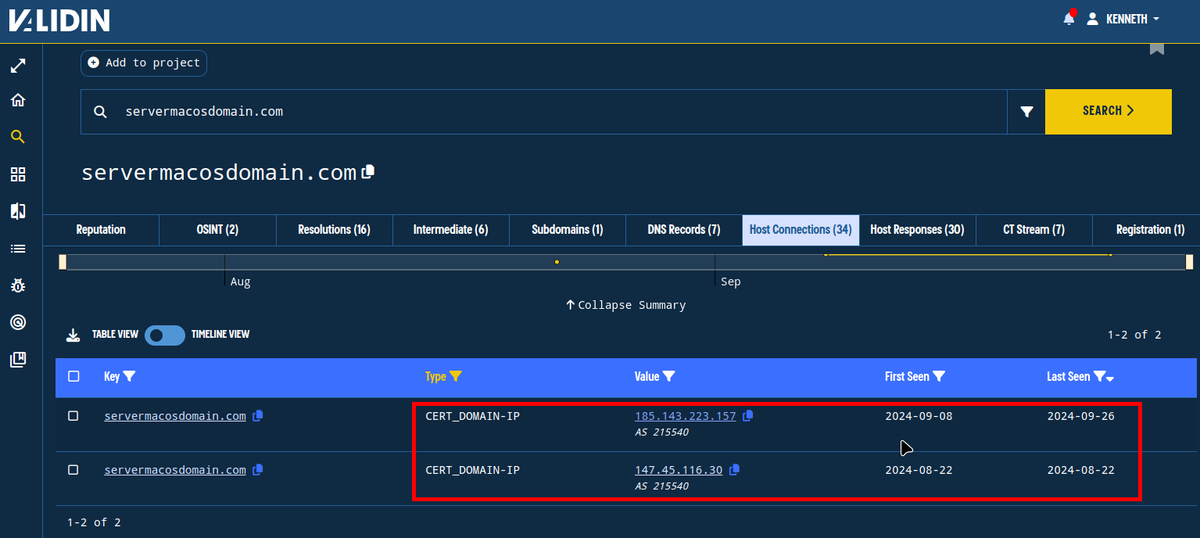Open first servermacosdomain.com key link
This screenshot has width=1200, height=538.
[175, 416]
